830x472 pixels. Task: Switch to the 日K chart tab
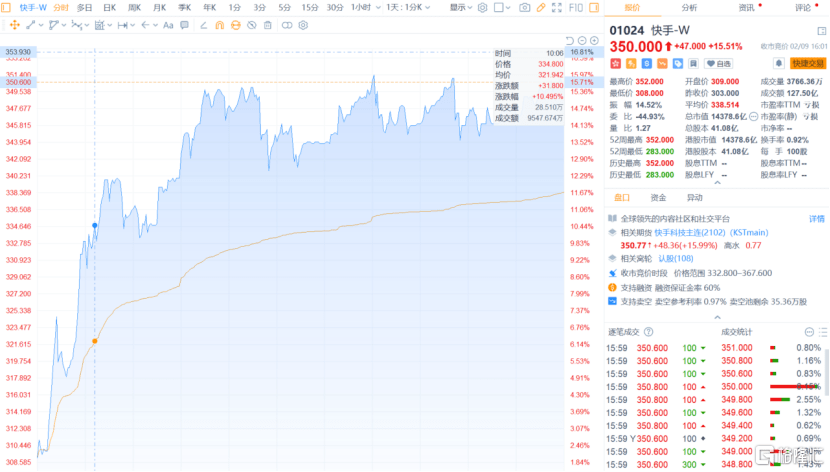(x=109, y=7)
